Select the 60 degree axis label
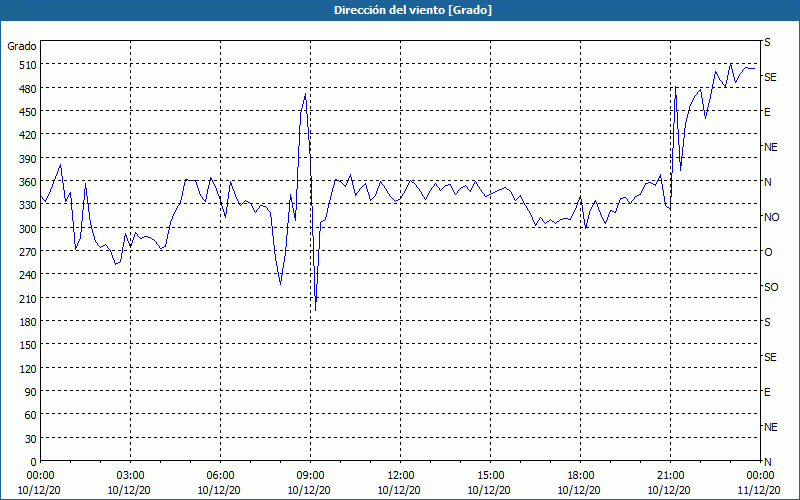 click(x=31, y=415)
